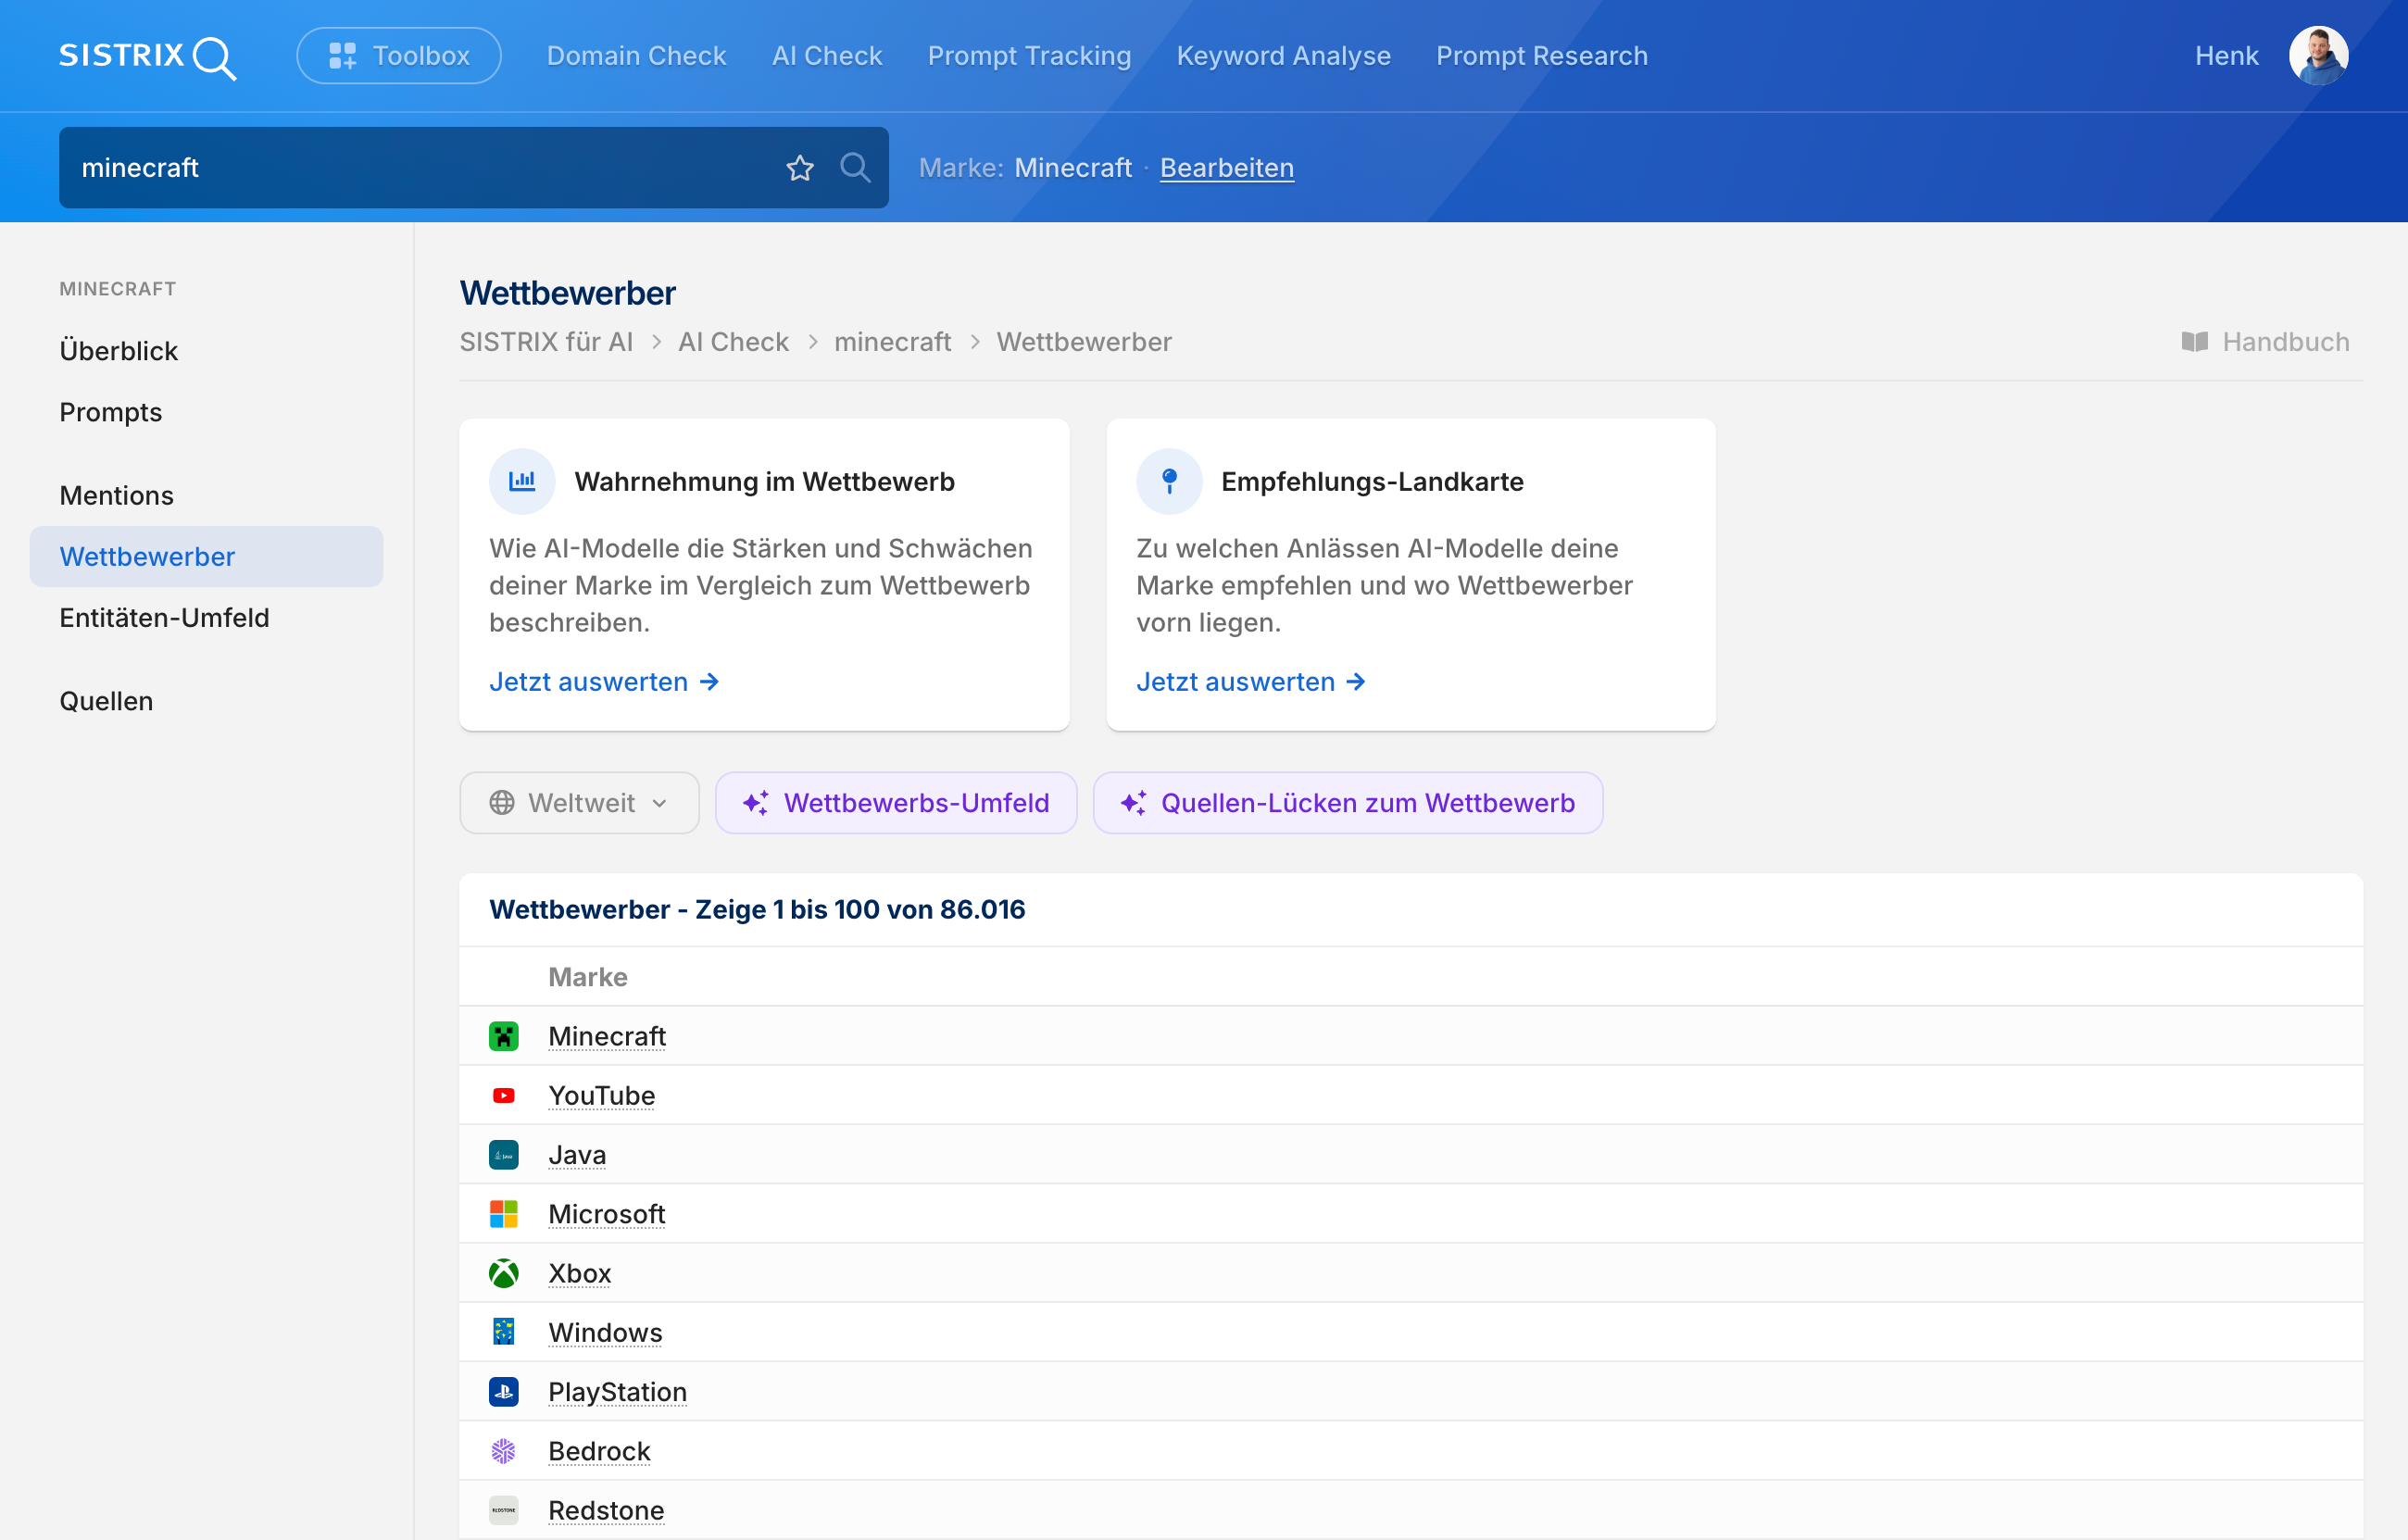Screen dimensions: 2408x1540
Task: Click the Windows row icon
Action: coord(504,1332)
